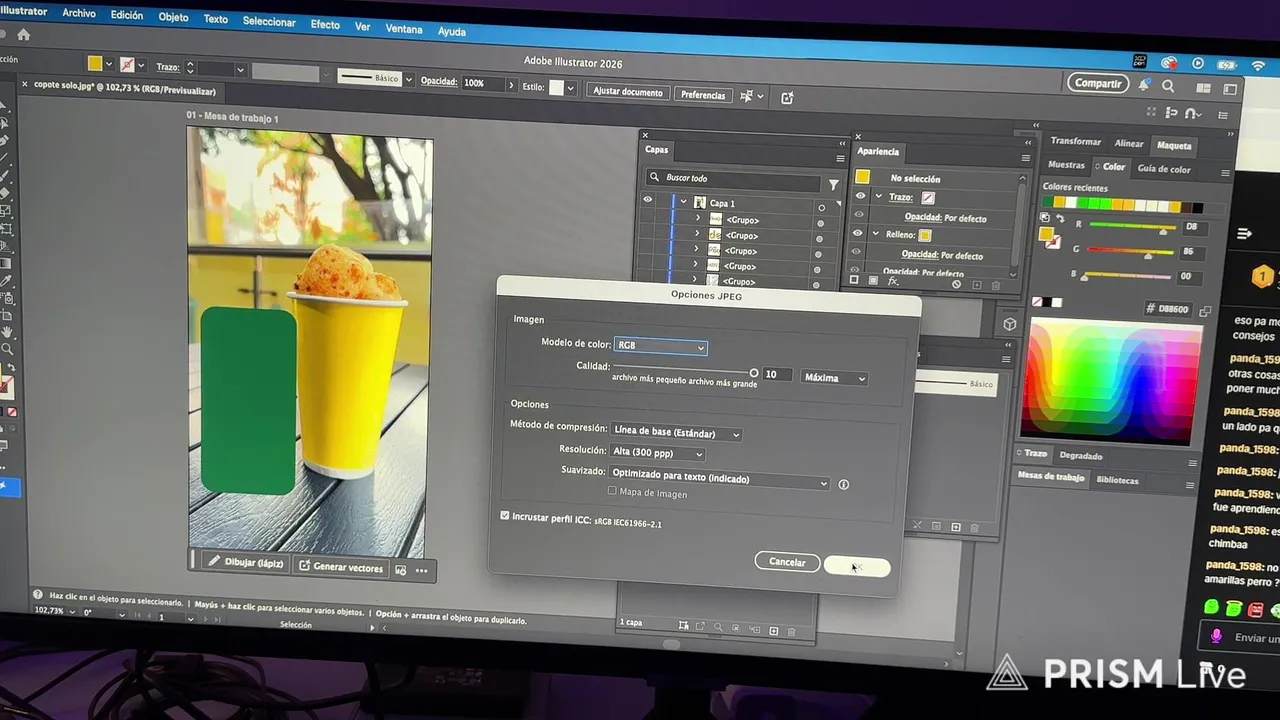Expand the first Grupo sublayer
This screenshot has height=720, width=1280.
(x=697, y=217)
